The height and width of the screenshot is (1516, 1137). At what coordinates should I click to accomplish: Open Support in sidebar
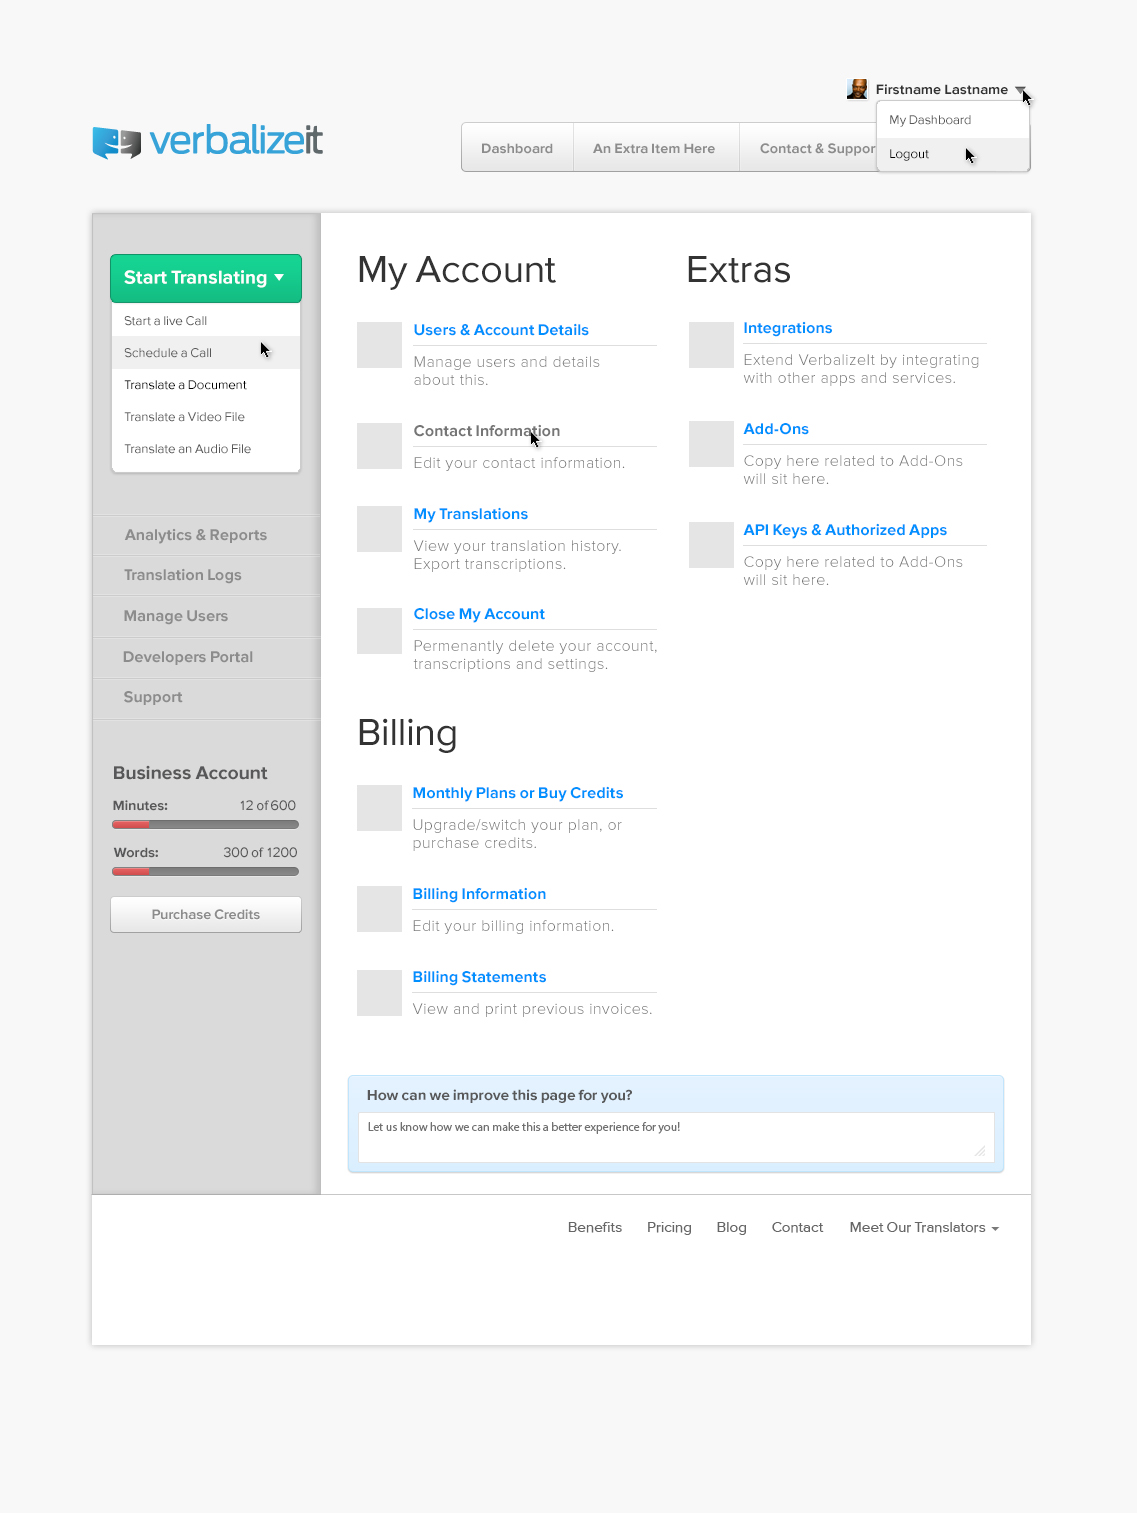206,697
